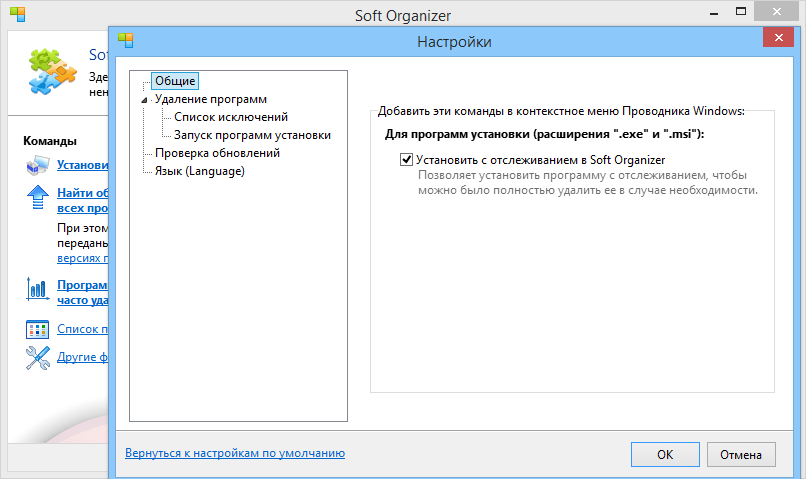Open Язык (Language) settings page
Screen dimensions: 806x479
pyautogui.click(x=199, y=171)
